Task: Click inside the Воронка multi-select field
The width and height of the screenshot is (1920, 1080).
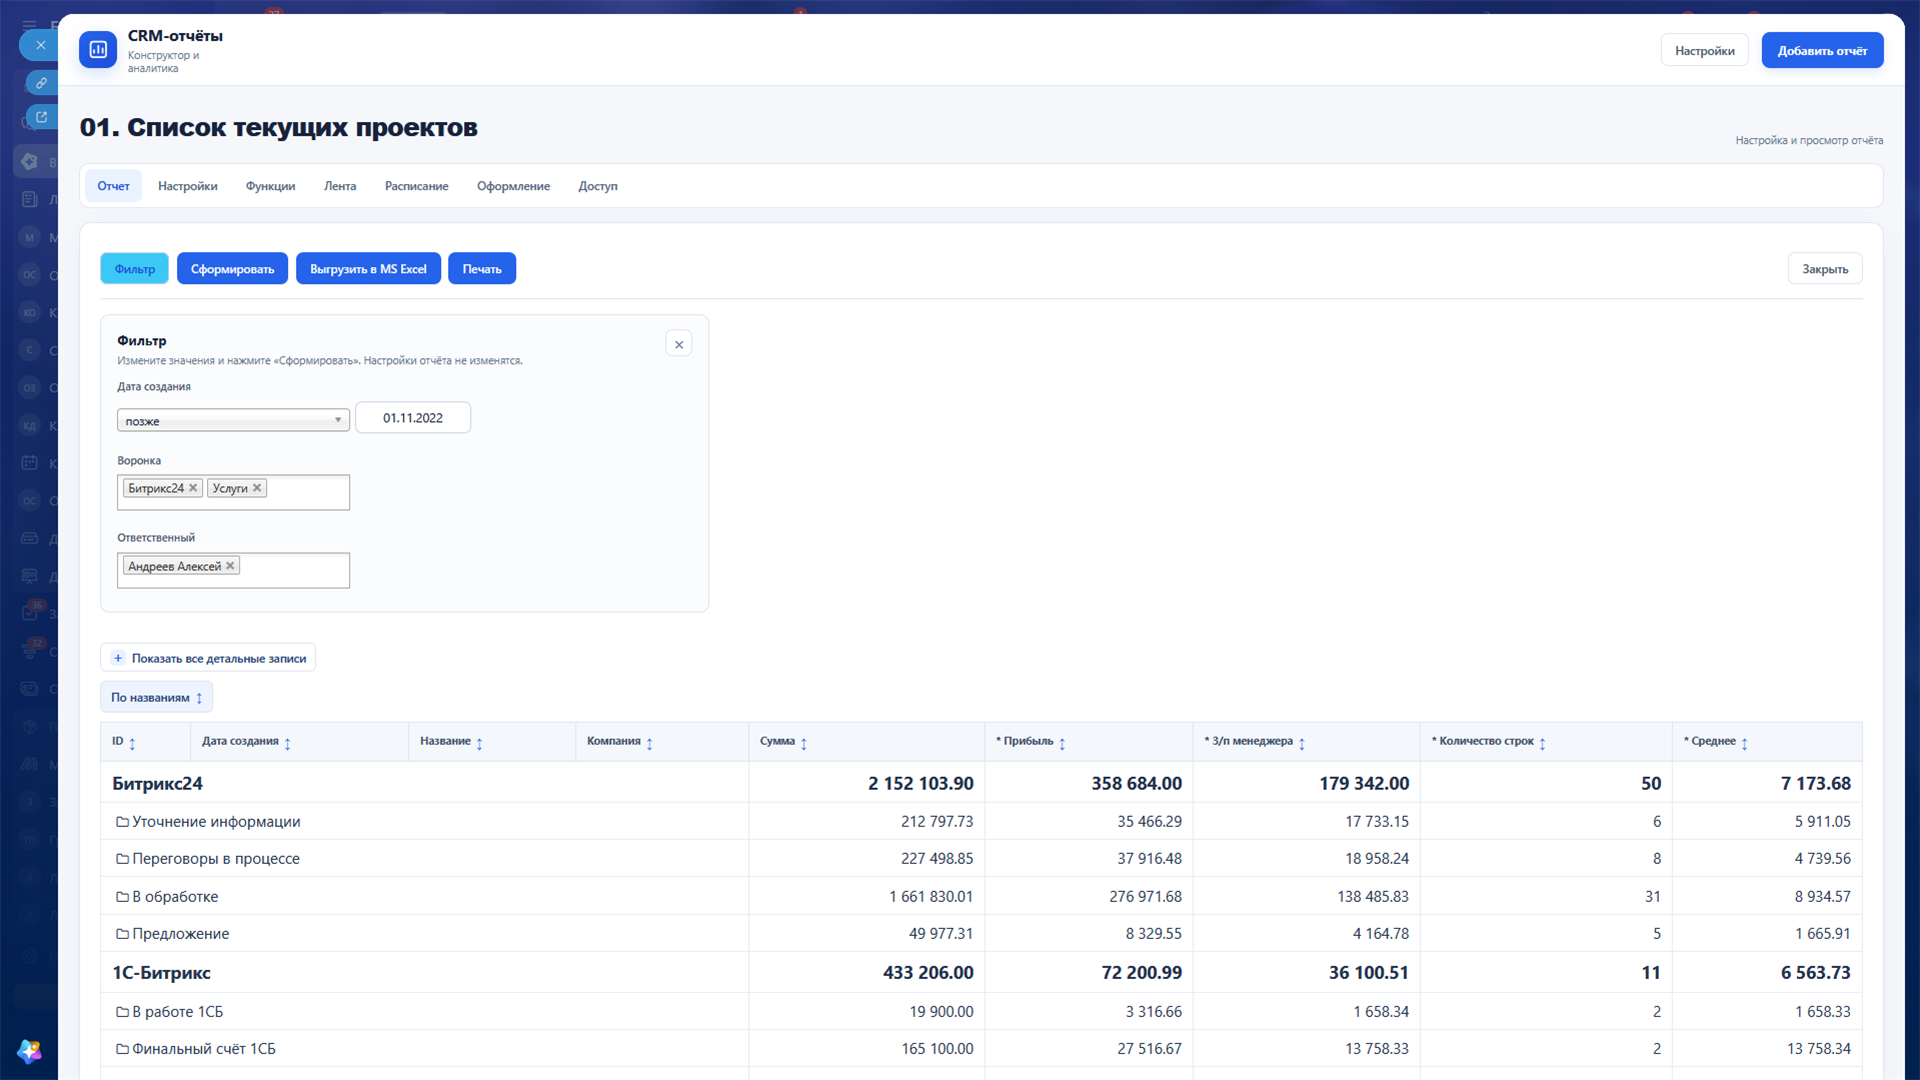Action: (x=233, y=492)
